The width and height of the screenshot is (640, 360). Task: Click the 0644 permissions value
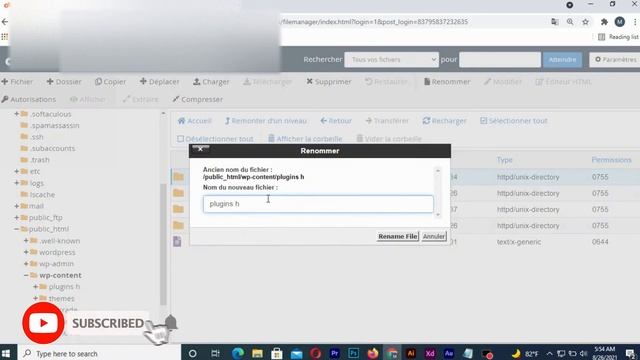click(600, 242)
